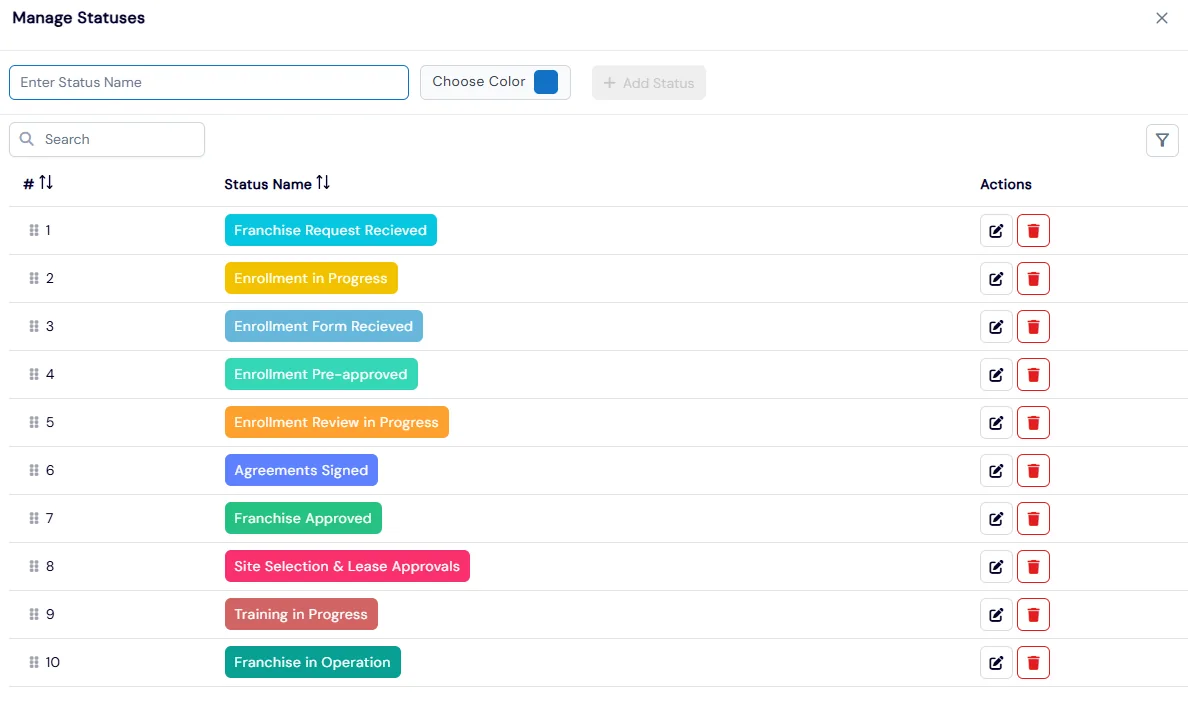1188x702 pixels.
Task: Click the drag handle for row 10
Action: click(x=34, y=662)
